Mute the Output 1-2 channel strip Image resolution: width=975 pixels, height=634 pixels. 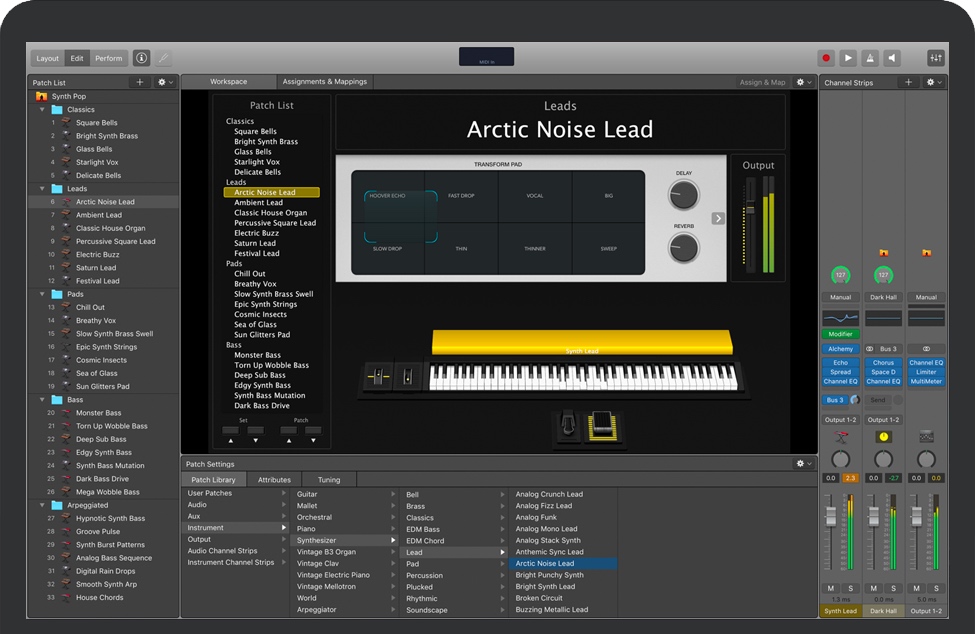(916, 588)
